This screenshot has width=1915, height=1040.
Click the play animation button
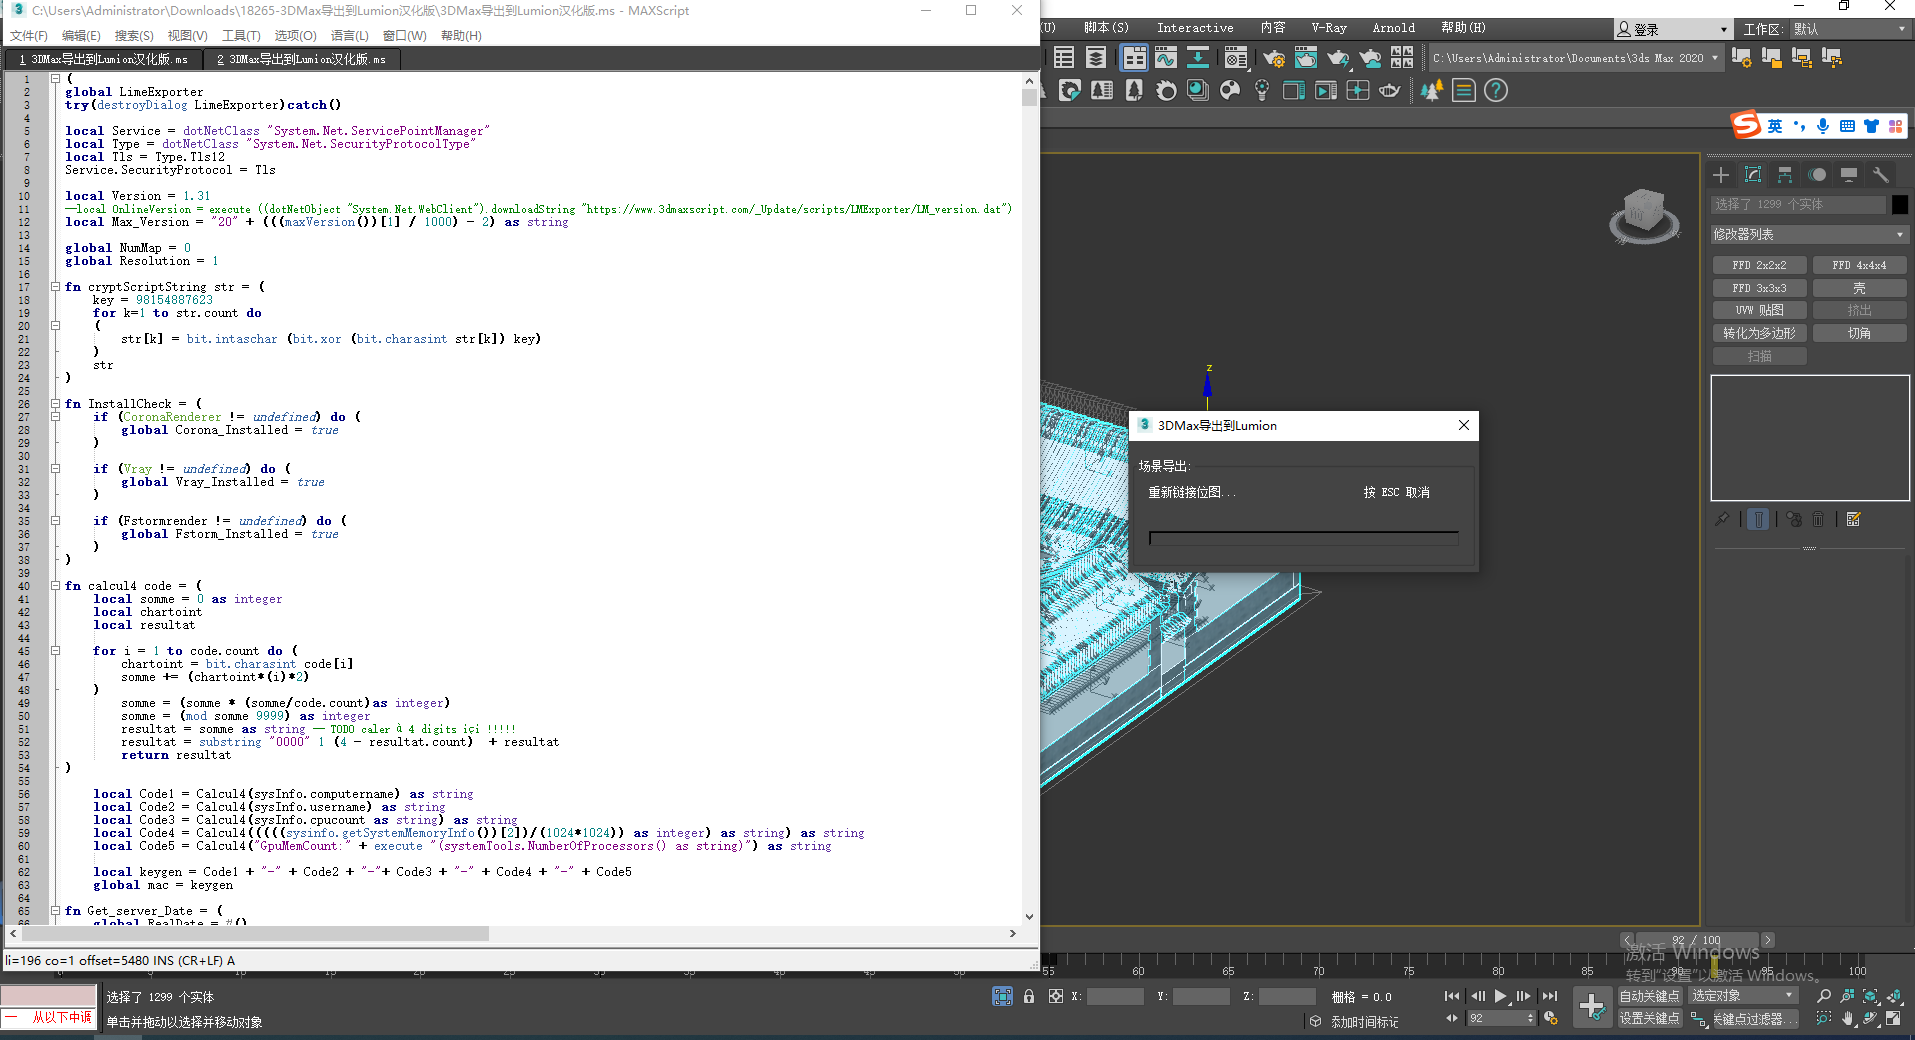point(1500,996)
